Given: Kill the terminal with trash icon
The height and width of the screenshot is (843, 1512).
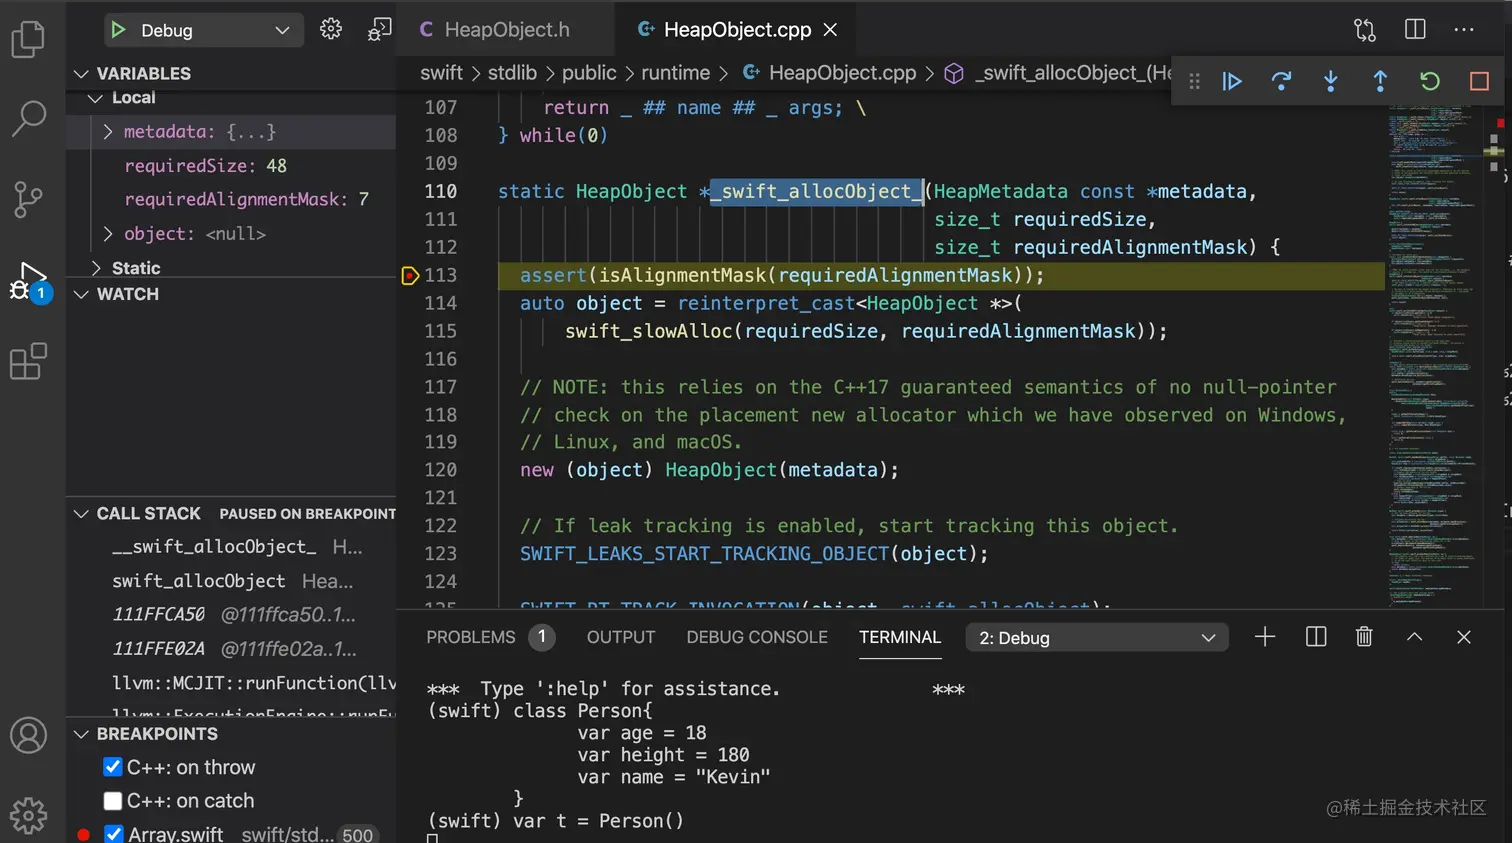Looking at the screenshot, I should tap(1364, 637).
